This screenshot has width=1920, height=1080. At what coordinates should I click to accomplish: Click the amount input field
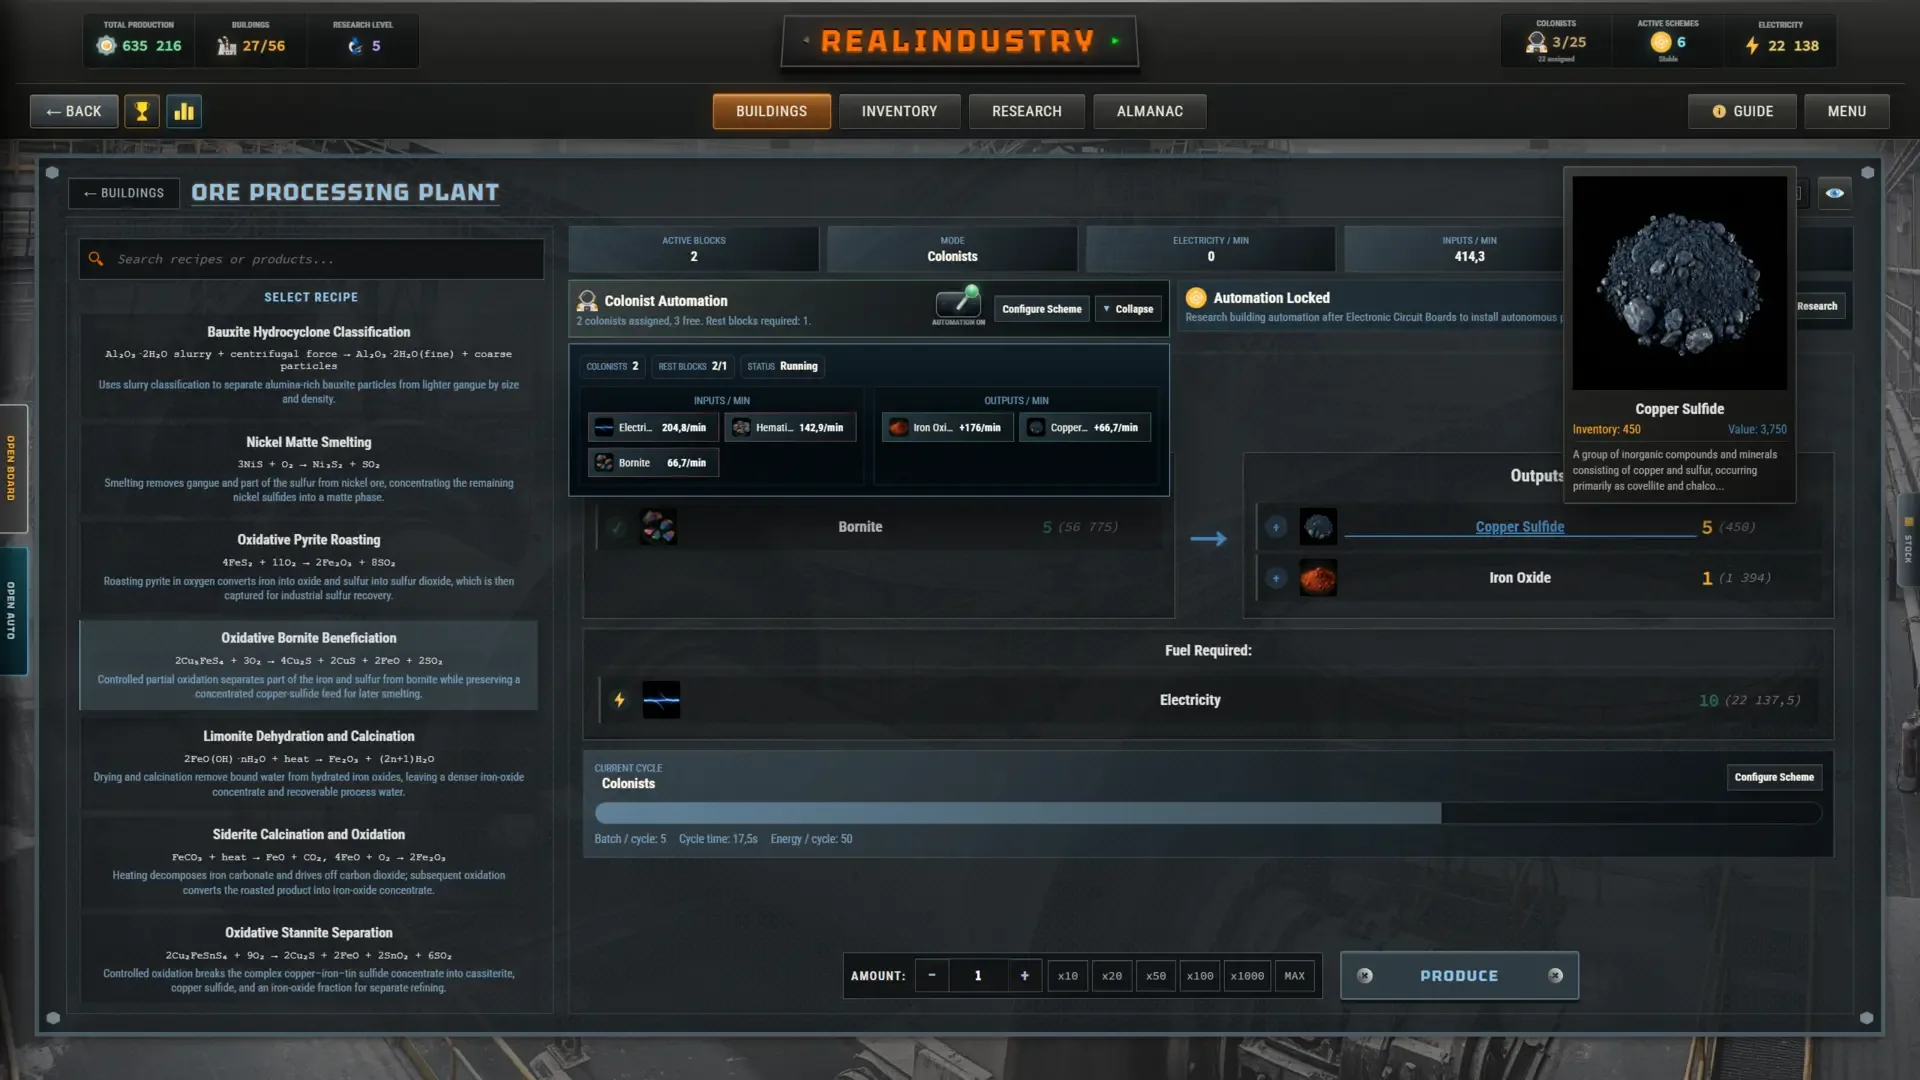coord(978,975)
